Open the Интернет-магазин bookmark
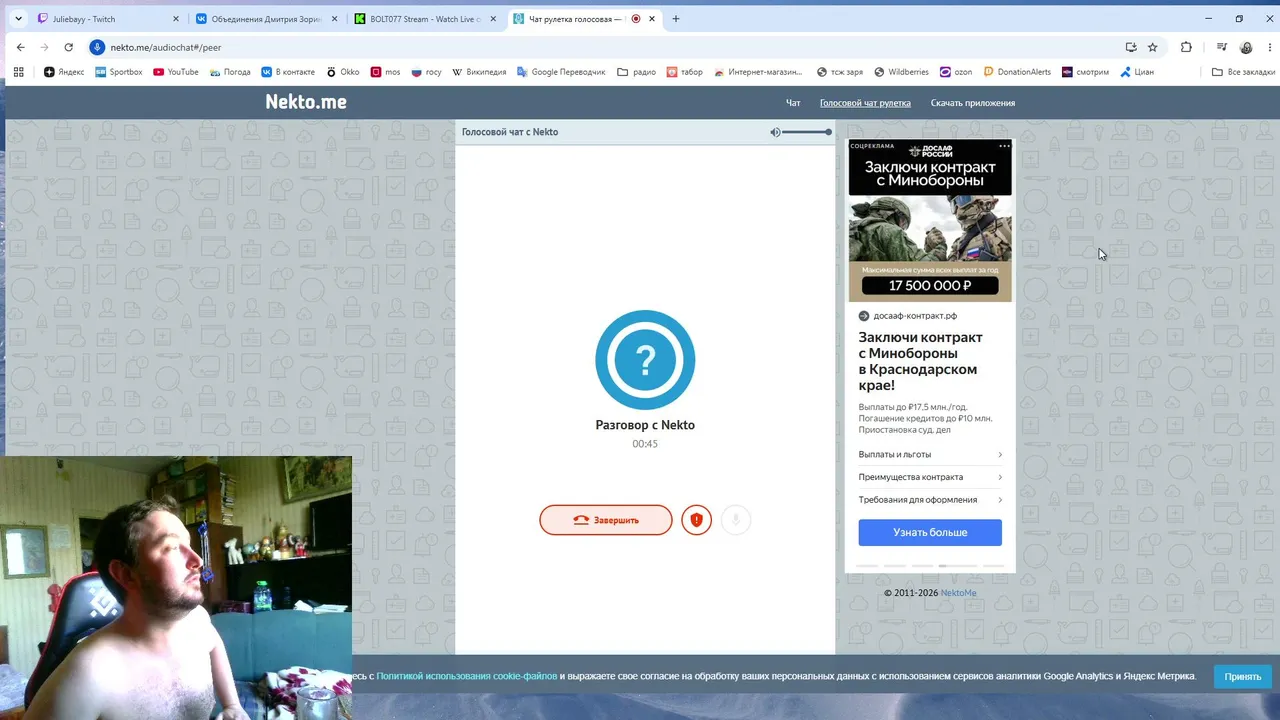The image size is (1280, 720). click(758, 72)
